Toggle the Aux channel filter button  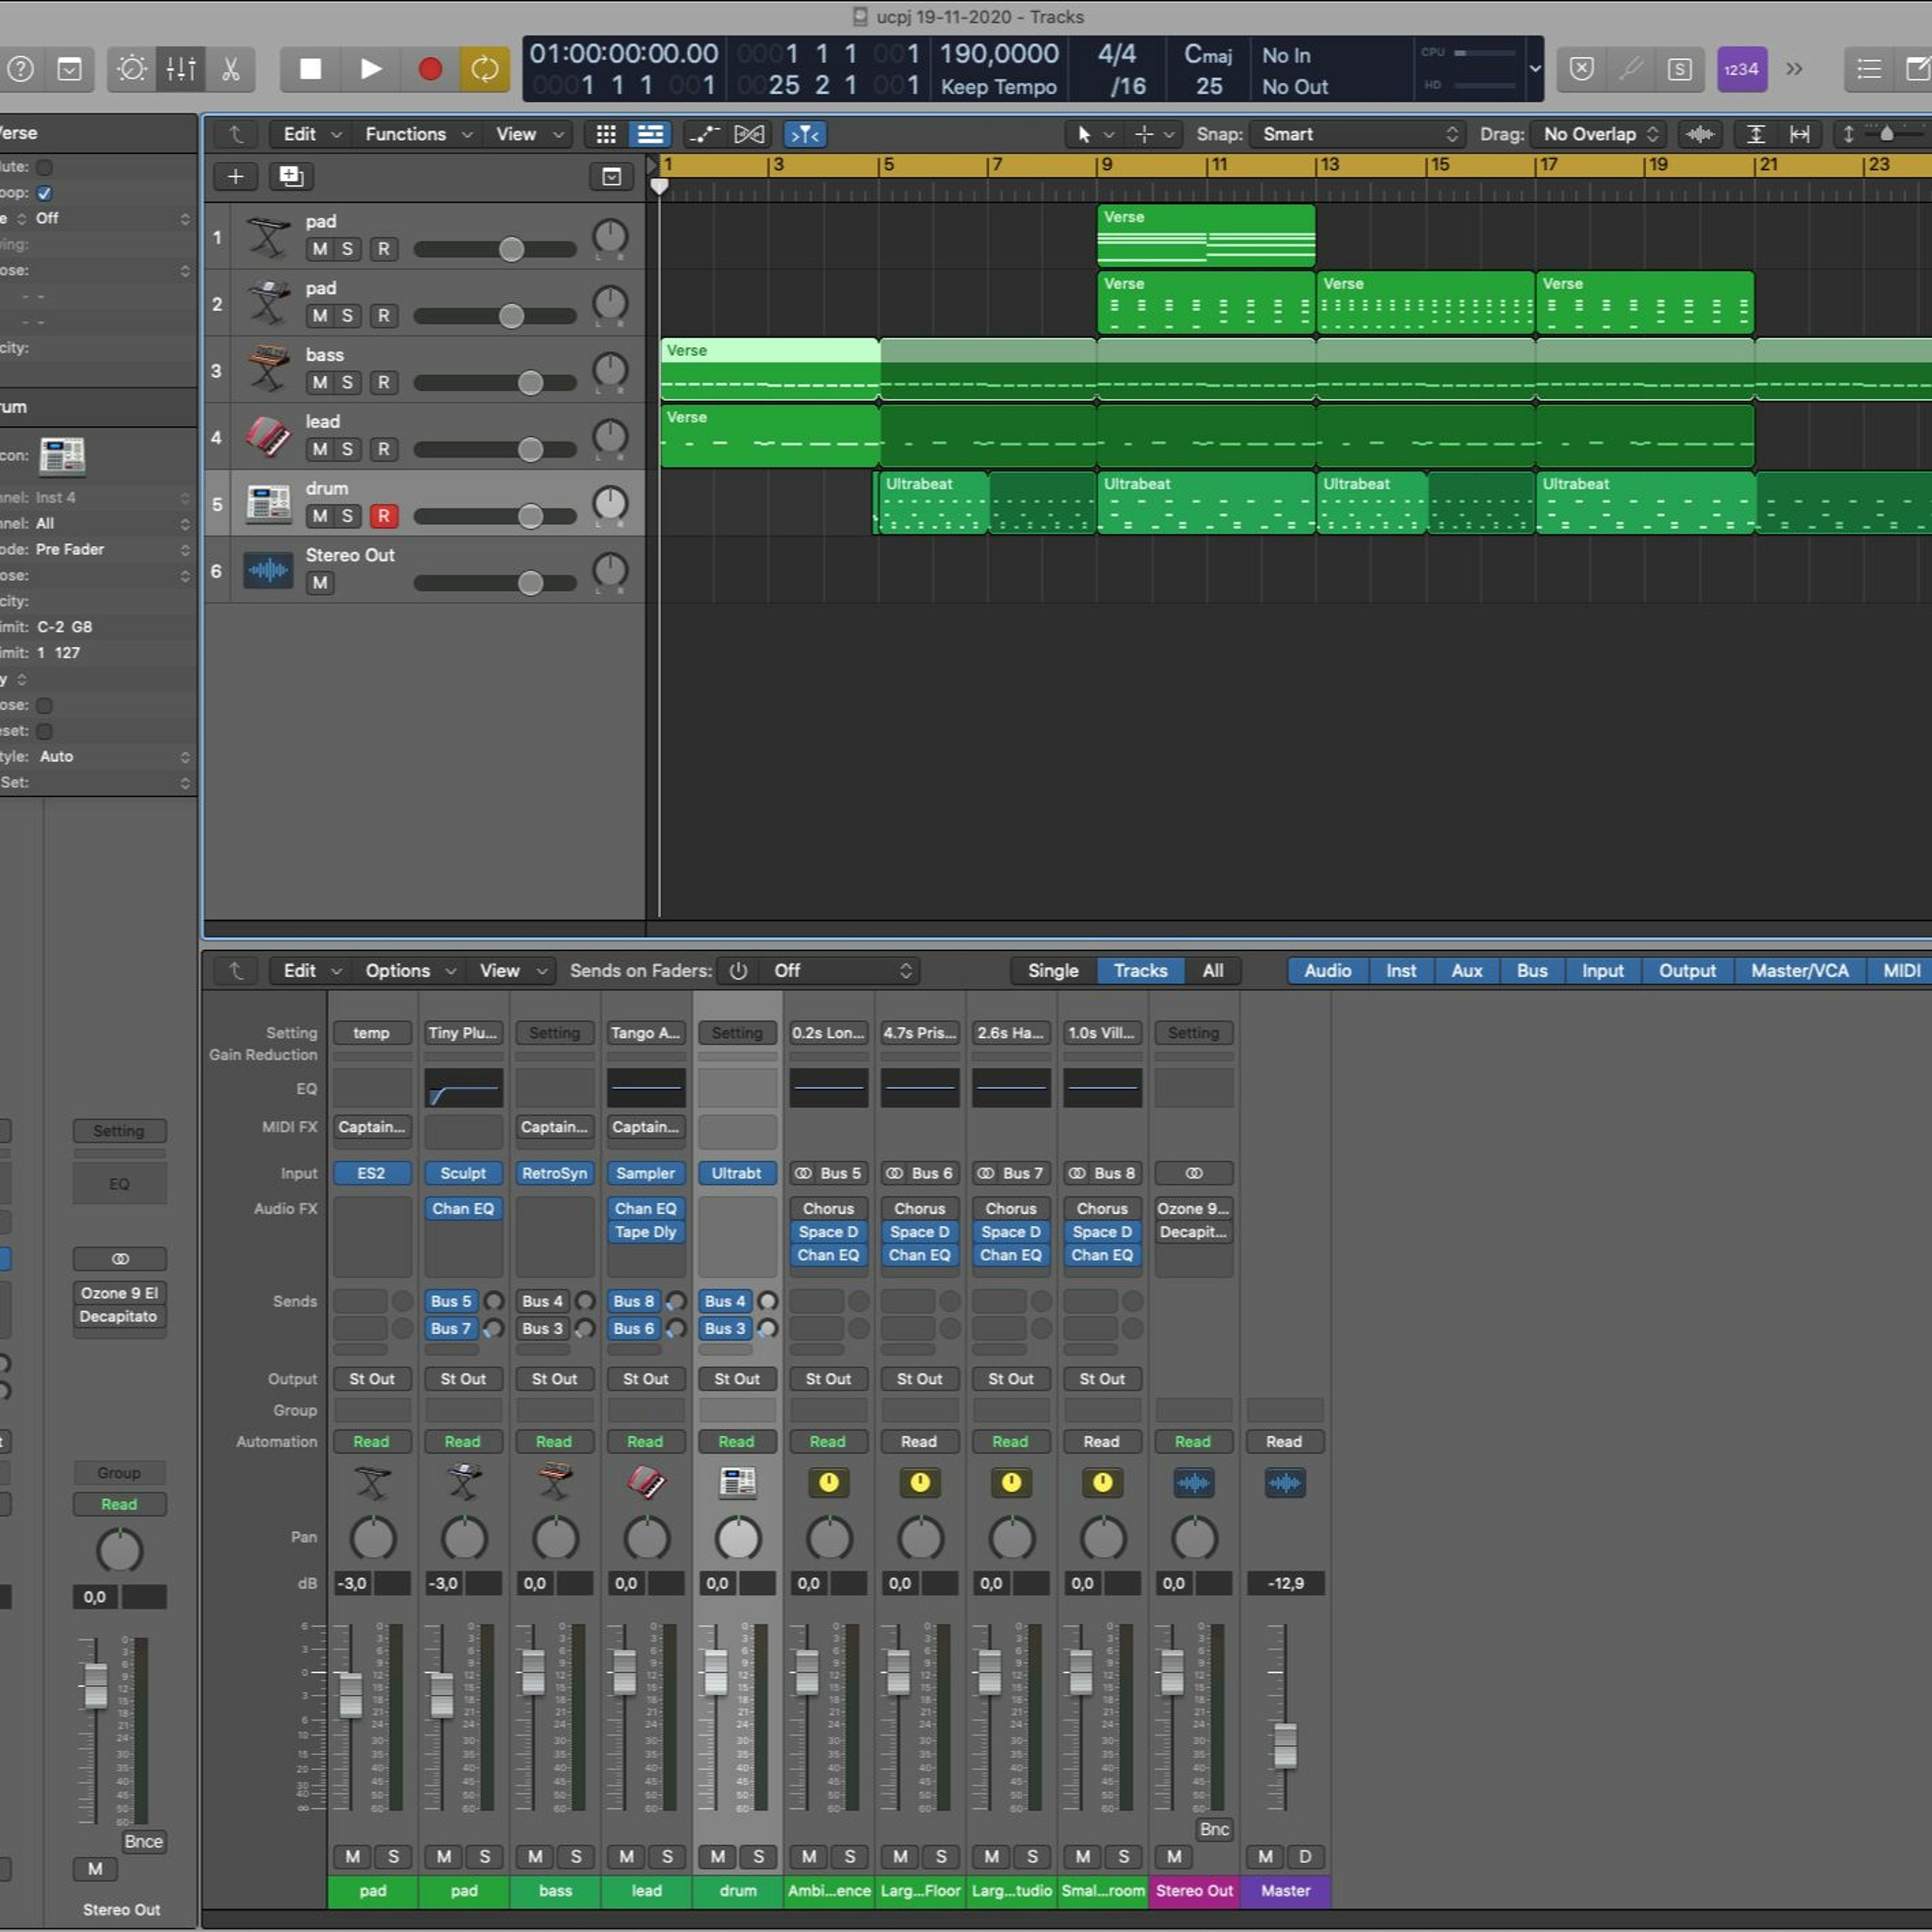pos(1467,971)
